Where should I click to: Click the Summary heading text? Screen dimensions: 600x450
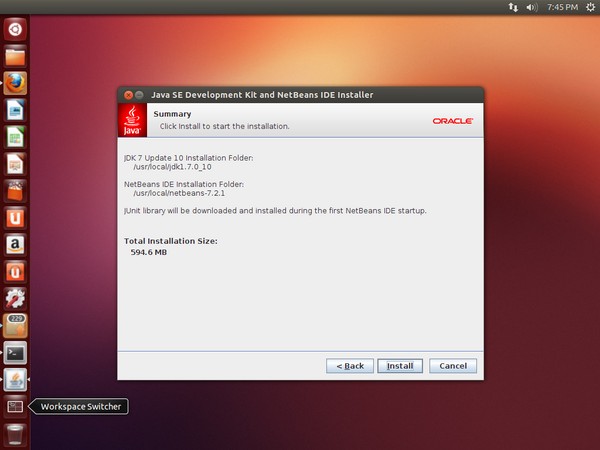(x=172, y=114)
